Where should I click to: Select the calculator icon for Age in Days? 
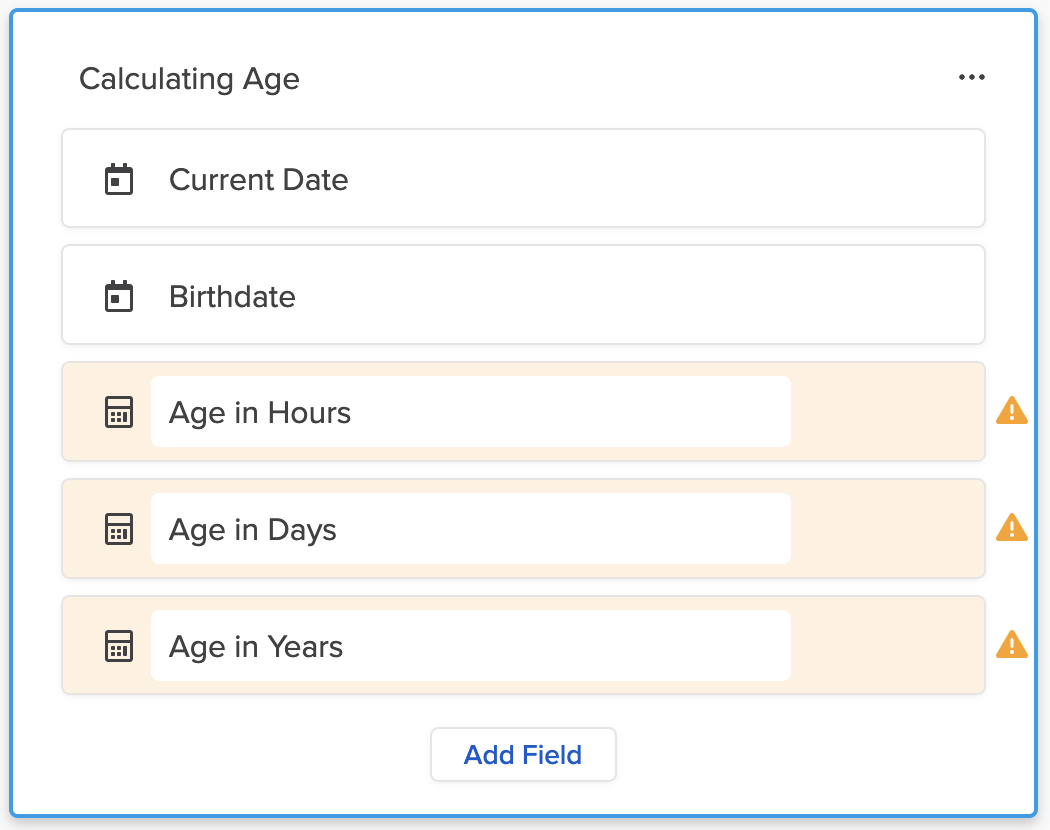tap(119, 529)
